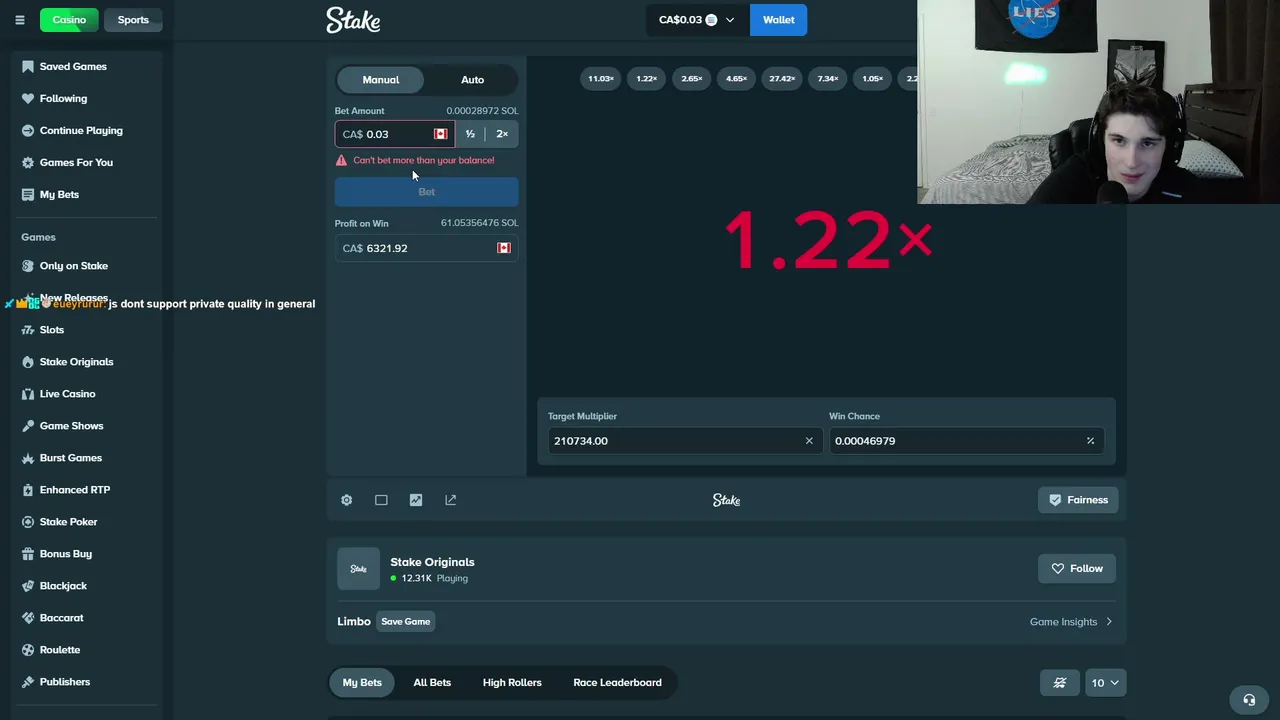Open Stake Poker in the sidebar

click(x=68, y=522)
